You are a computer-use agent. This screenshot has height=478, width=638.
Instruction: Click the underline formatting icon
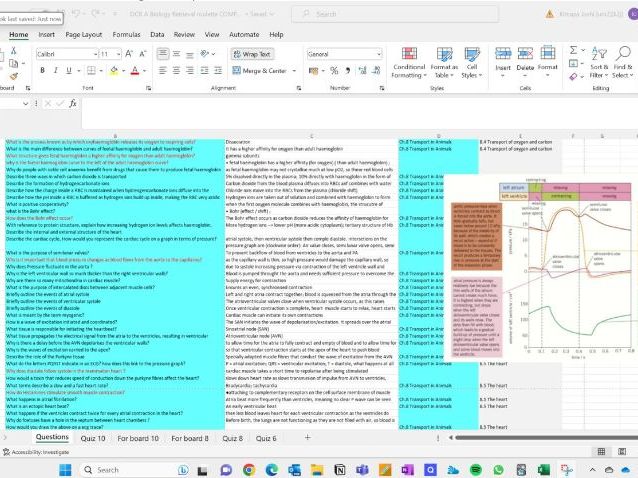pos(67,71)
